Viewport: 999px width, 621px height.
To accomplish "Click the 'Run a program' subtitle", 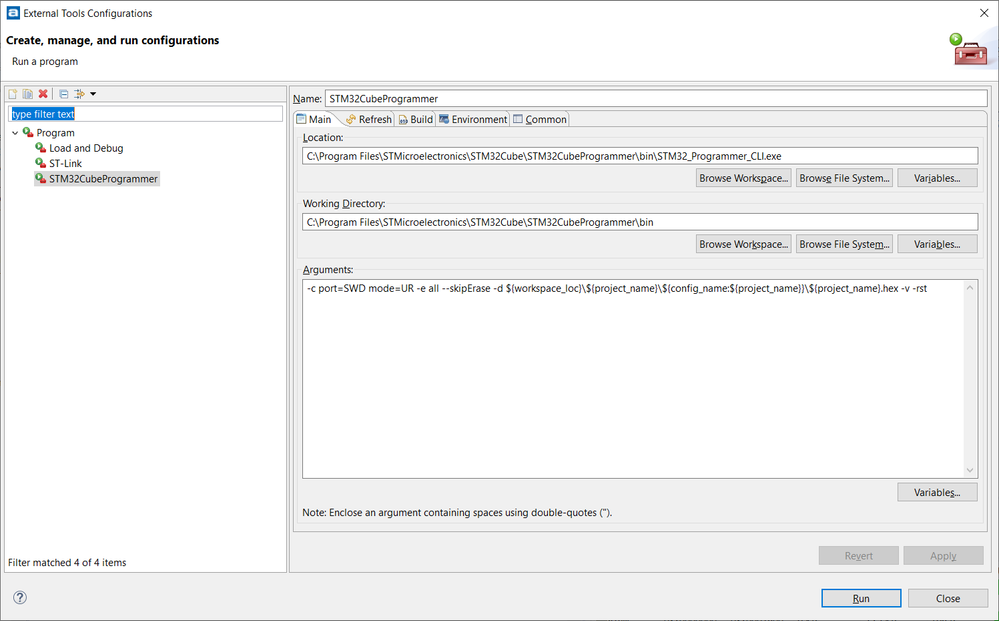I will point(45,62).
